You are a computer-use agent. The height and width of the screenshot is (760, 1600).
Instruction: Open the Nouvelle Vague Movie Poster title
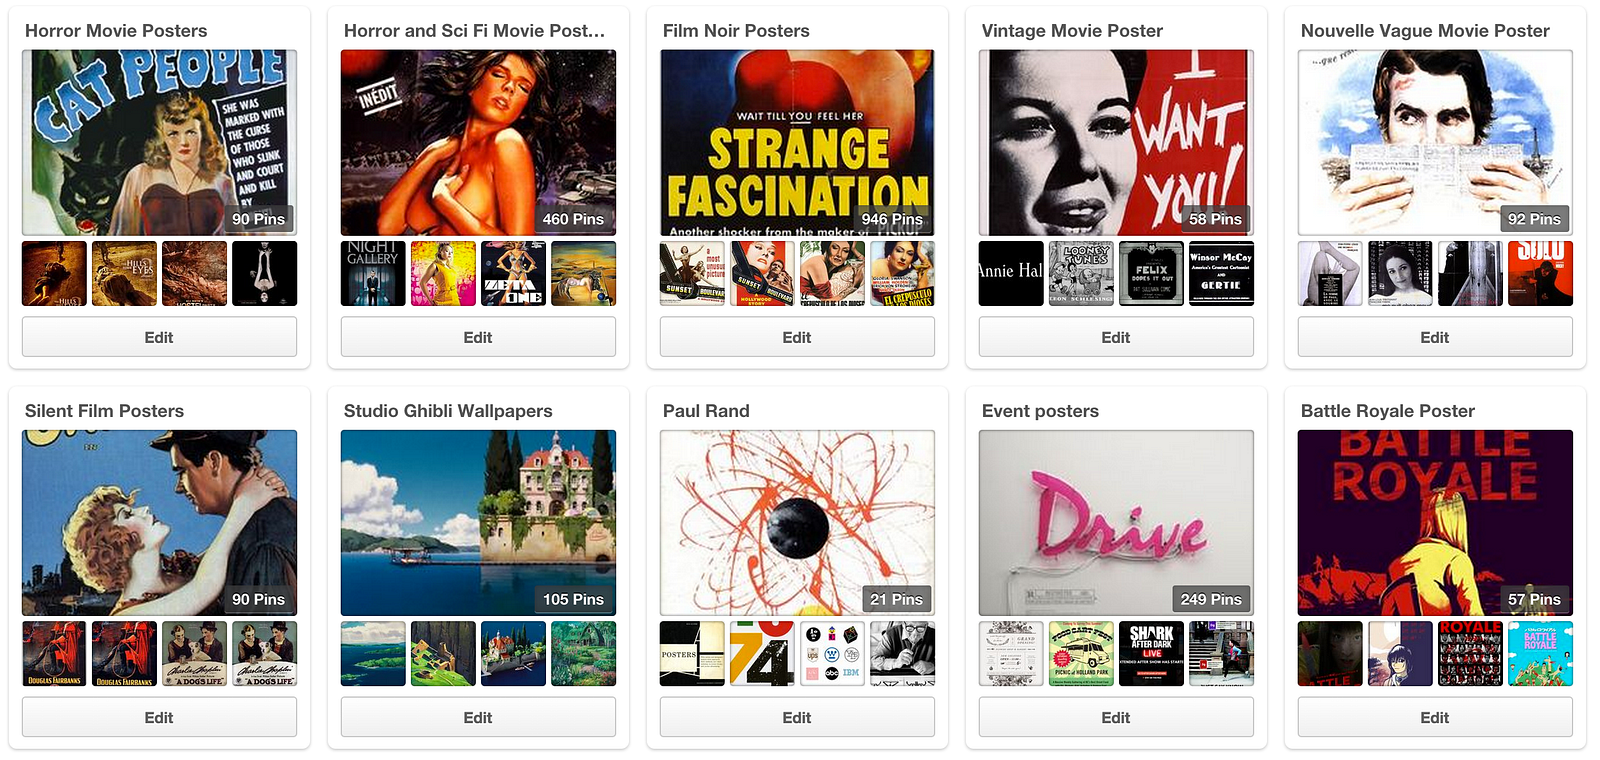pyautogui.click(x=1425, y=31)
